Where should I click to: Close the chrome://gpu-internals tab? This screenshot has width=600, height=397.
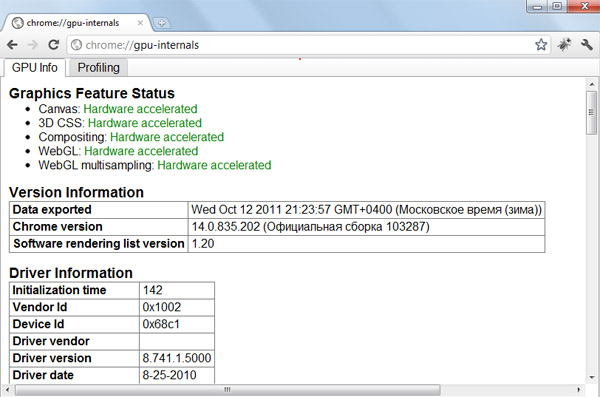[140, 23]
